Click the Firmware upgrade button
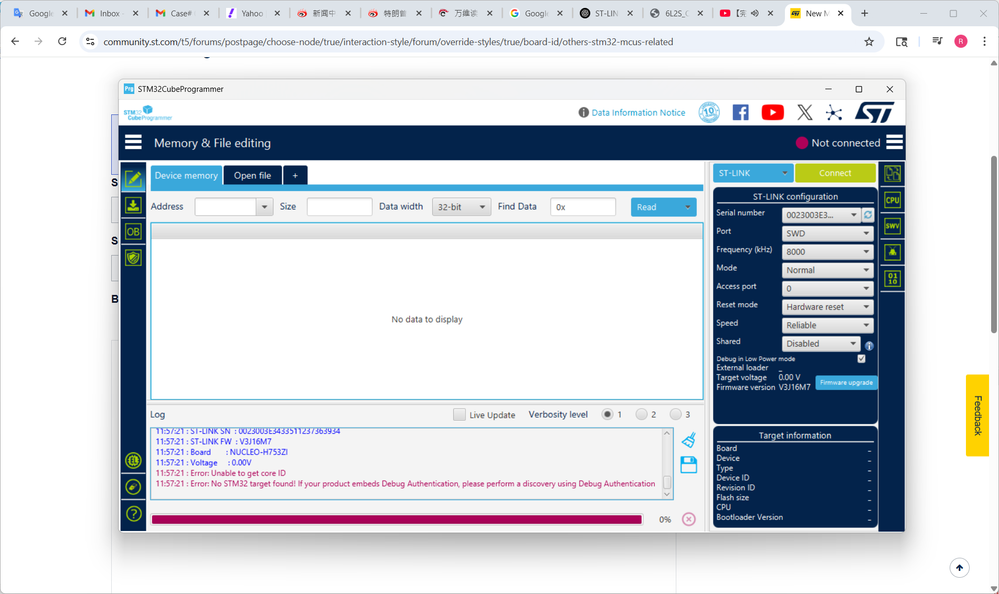This screenshot has width=999, height=594. point(846,382)
